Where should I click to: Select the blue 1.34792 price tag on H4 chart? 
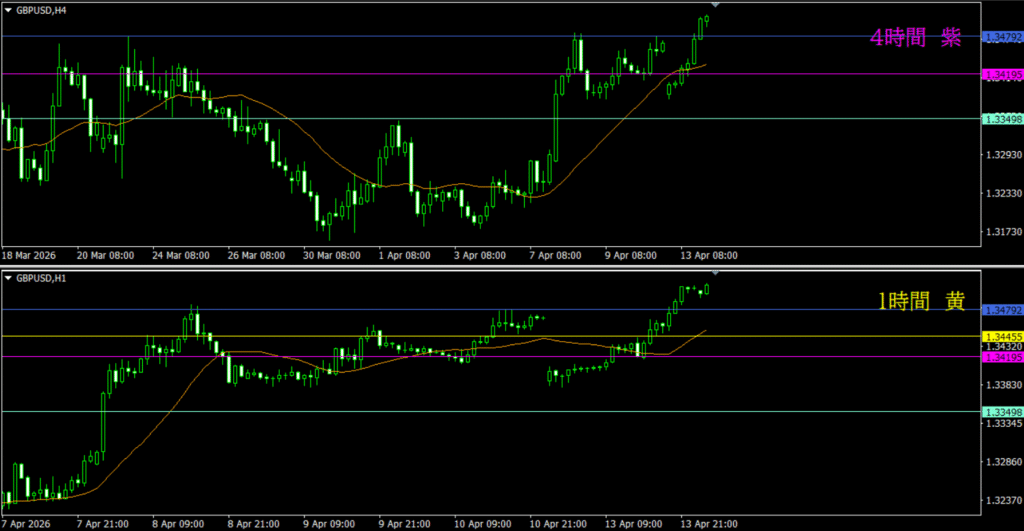pos(1001,37)
